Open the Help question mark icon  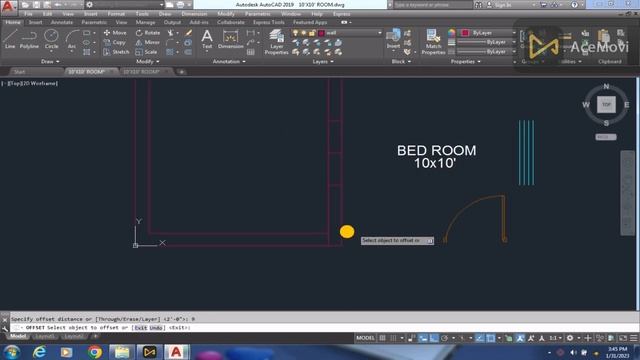(574, 5)
